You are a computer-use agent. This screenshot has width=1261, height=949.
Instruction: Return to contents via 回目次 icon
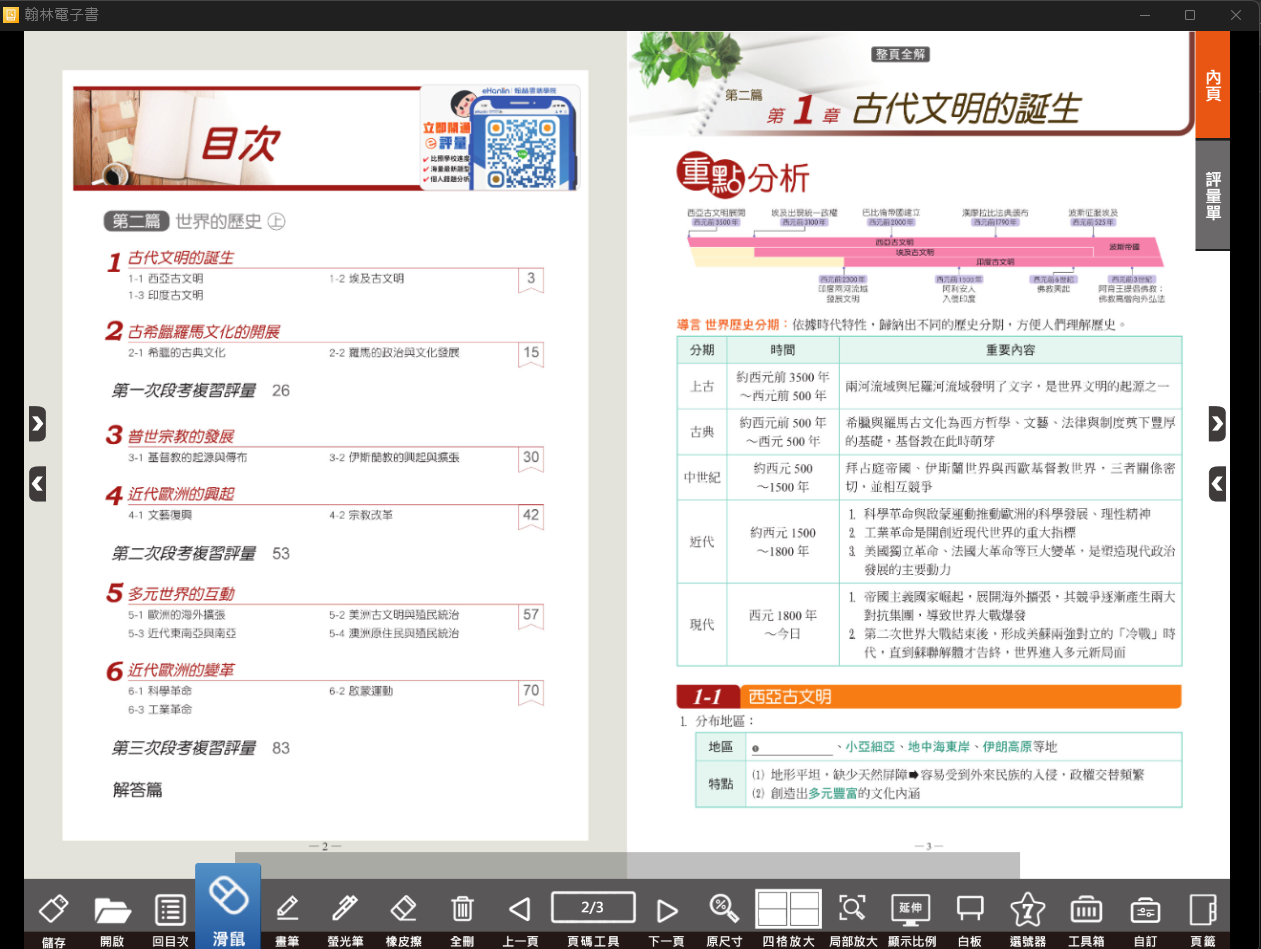pyautogui.click(x=170, y=910)
